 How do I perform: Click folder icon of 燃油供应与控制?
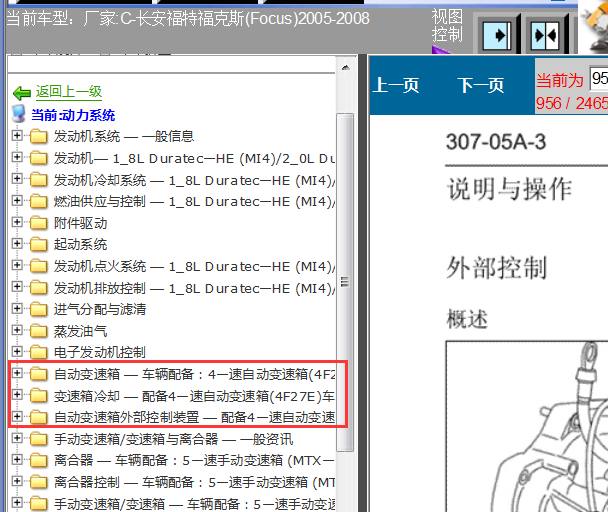[x=39, y=201]
